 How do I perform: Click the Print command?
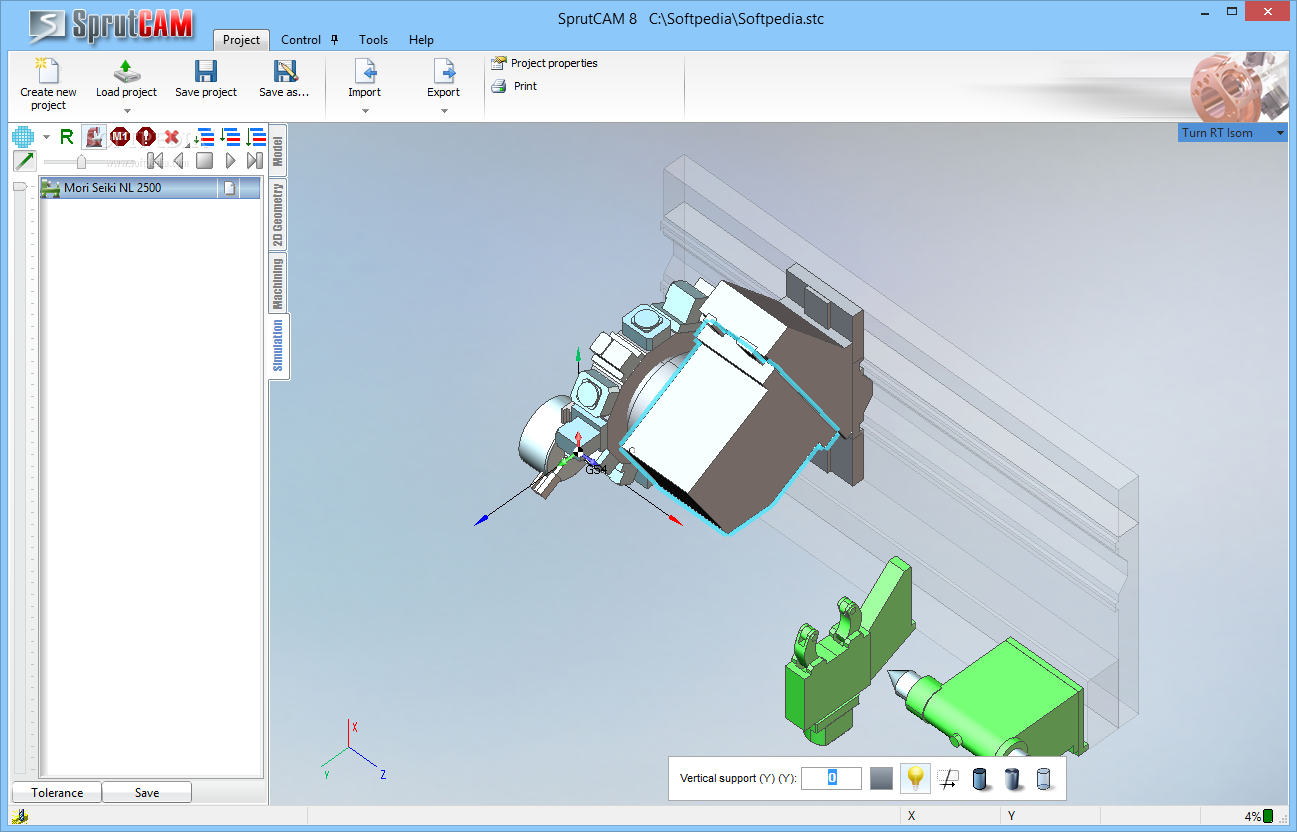[x=514, y=86]
